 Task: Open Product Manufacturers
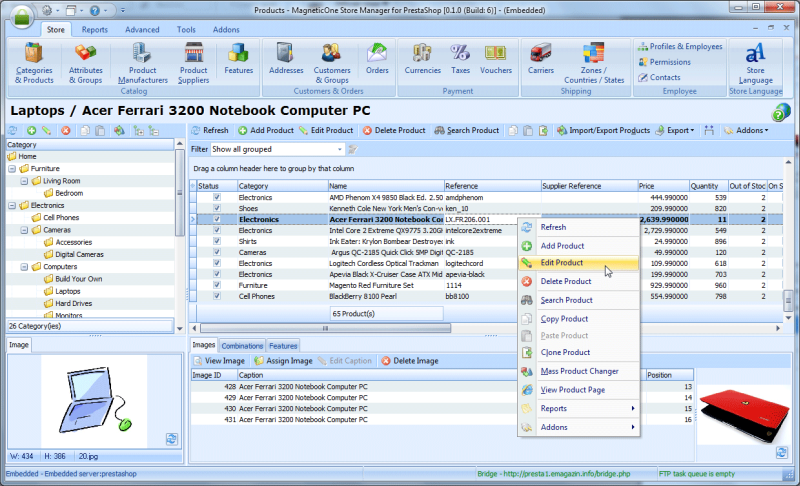coord(142,63)
